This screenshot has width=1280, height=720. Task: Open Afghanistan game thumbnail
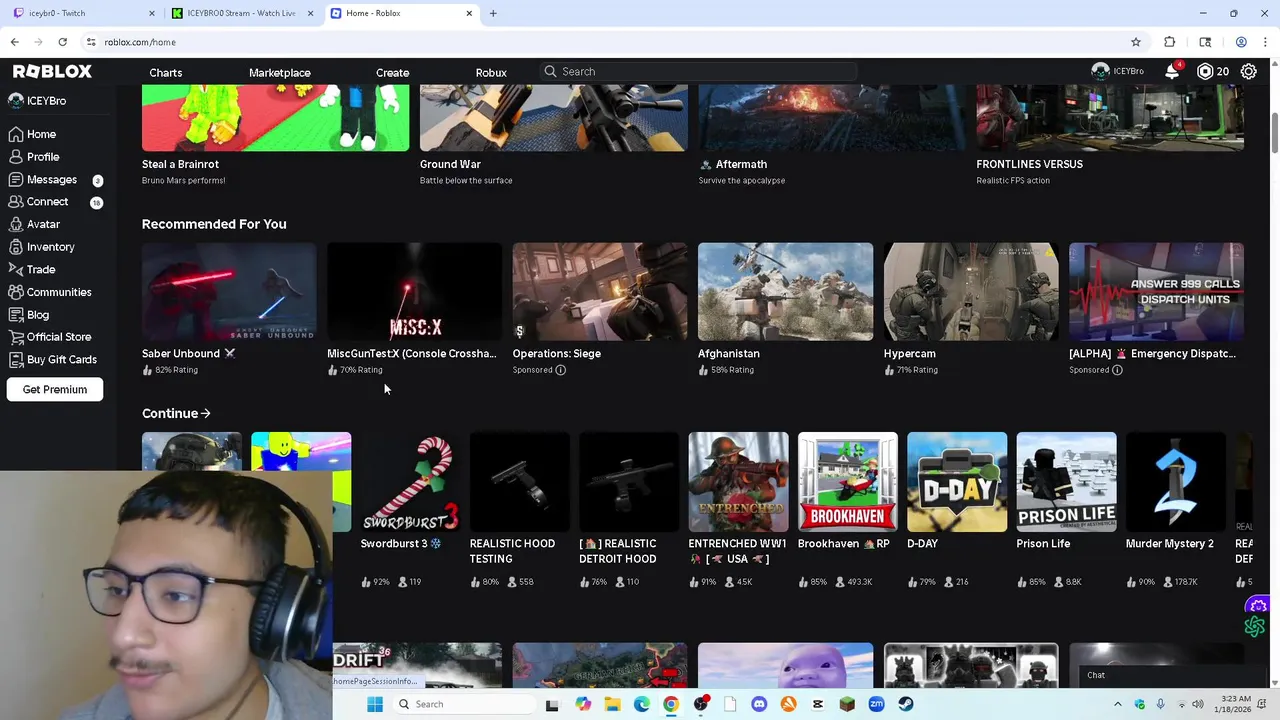coord(785,292)
